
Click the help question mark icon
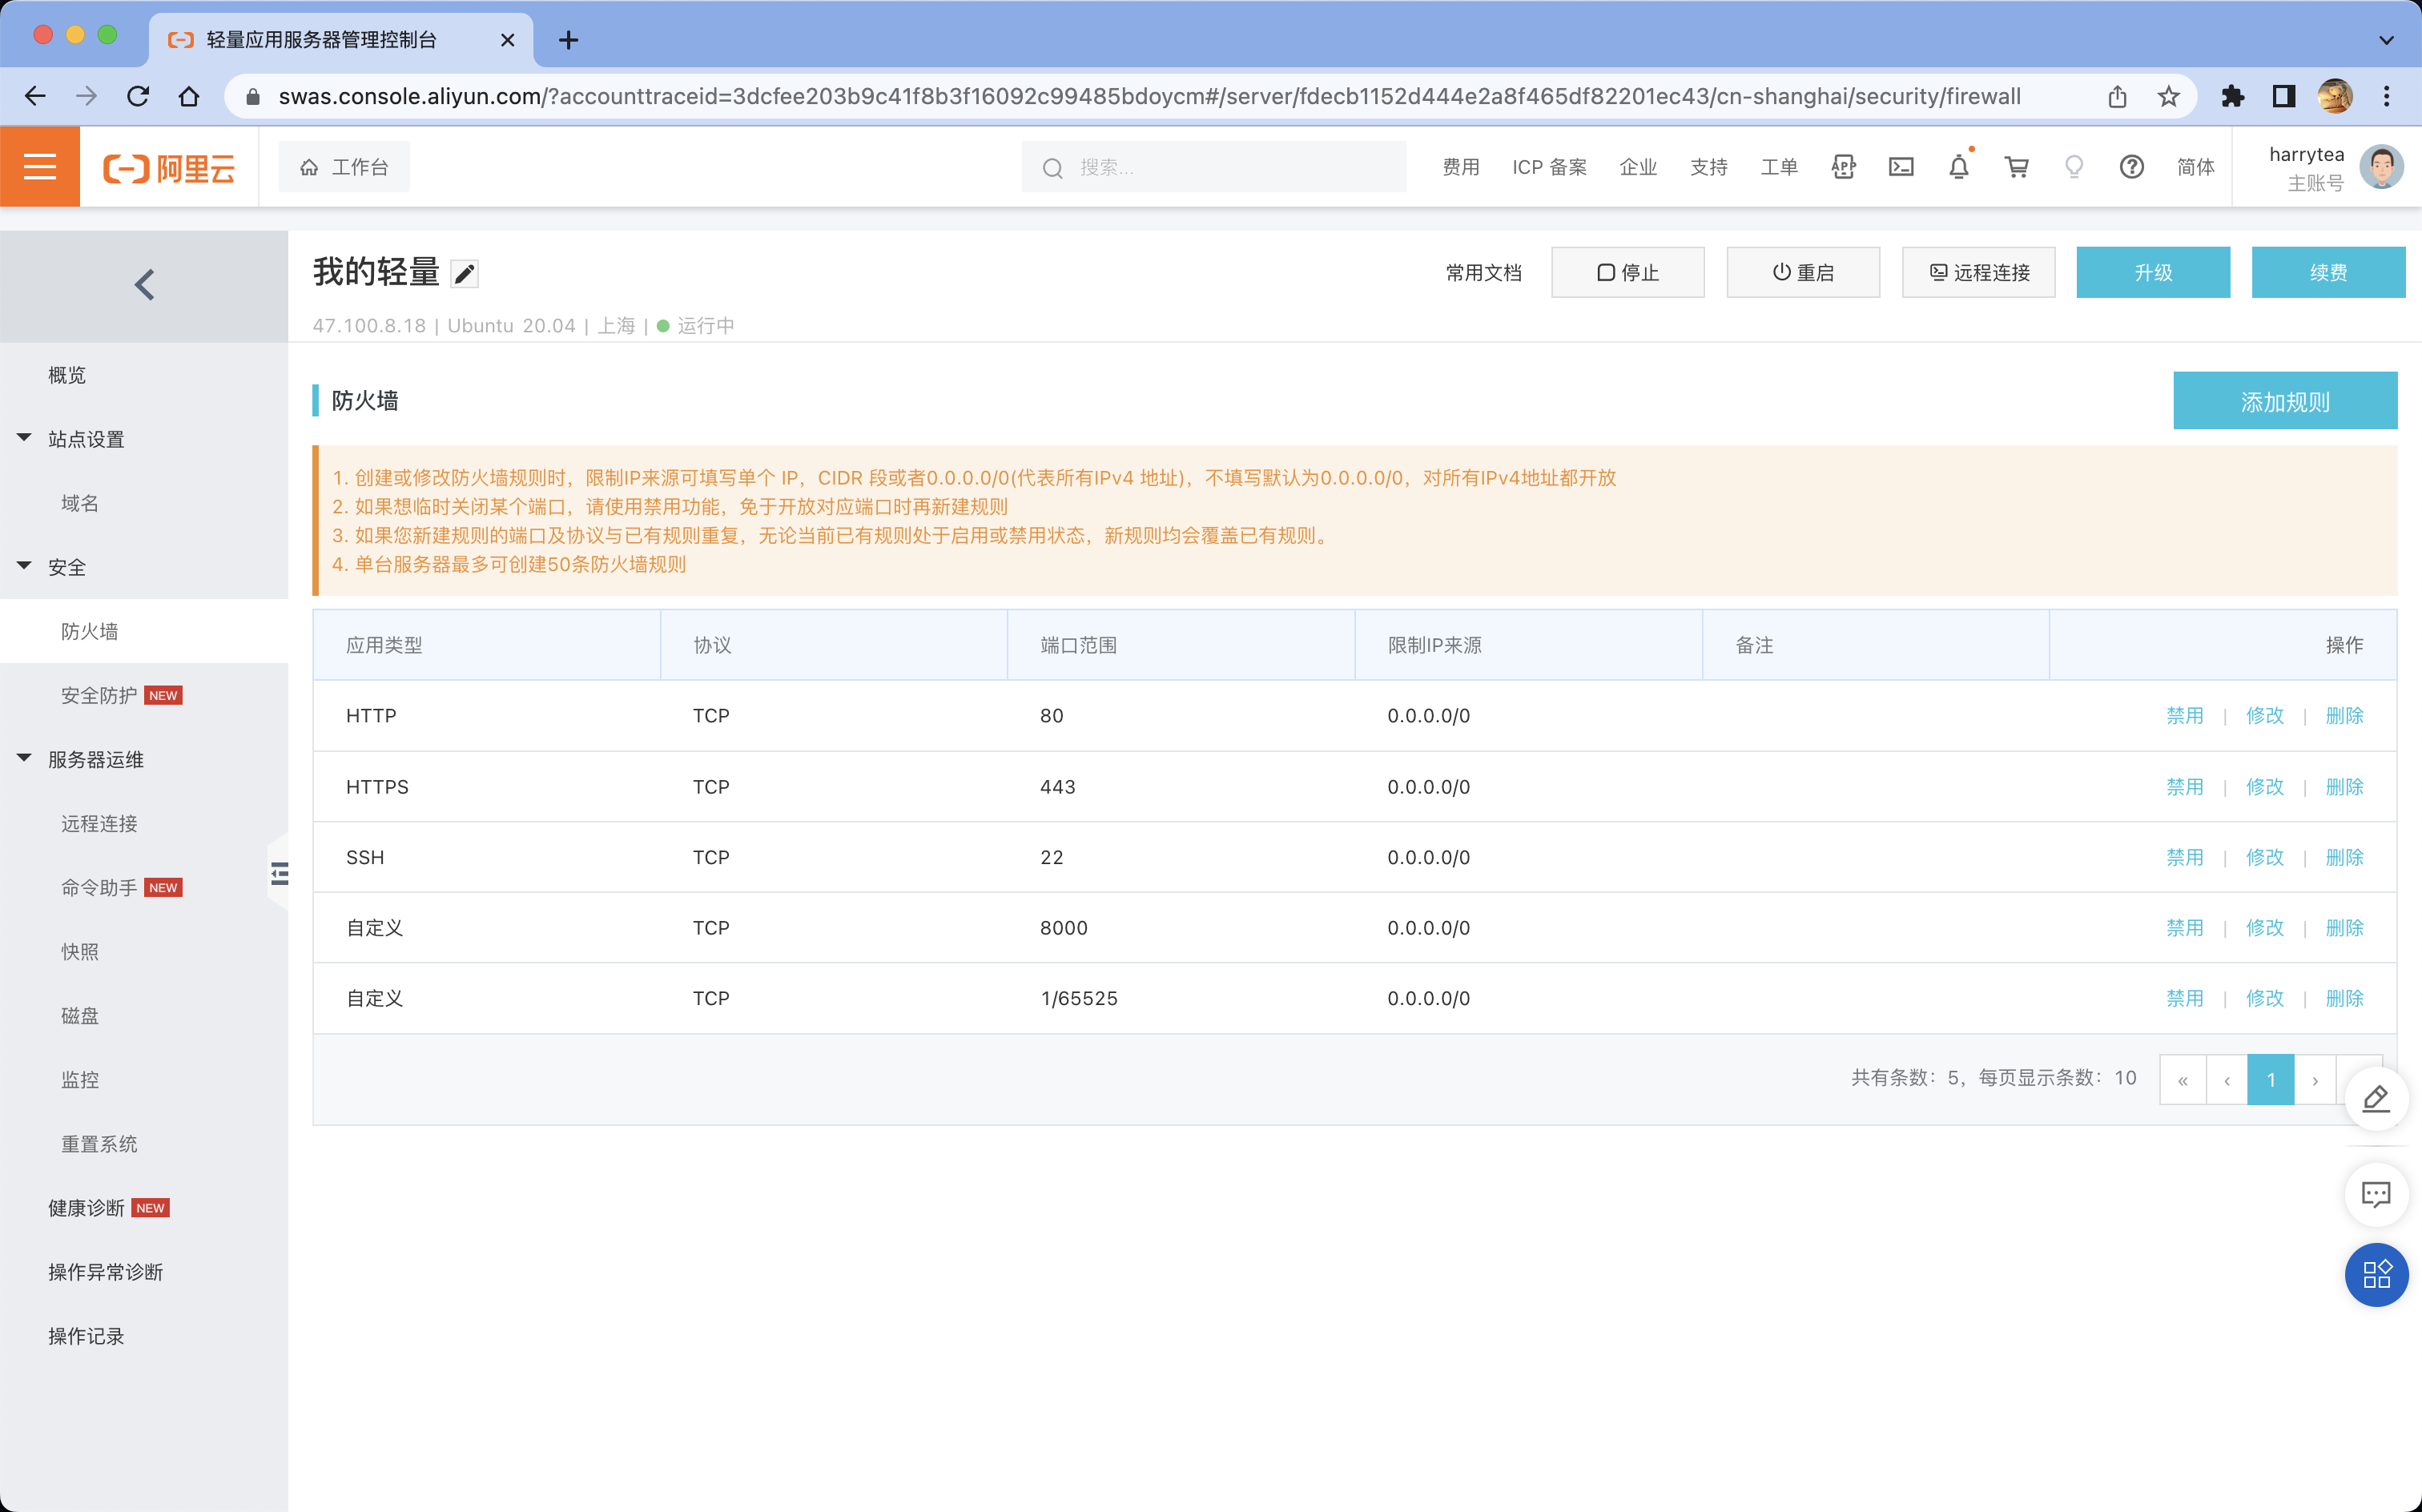(2131, 167)
